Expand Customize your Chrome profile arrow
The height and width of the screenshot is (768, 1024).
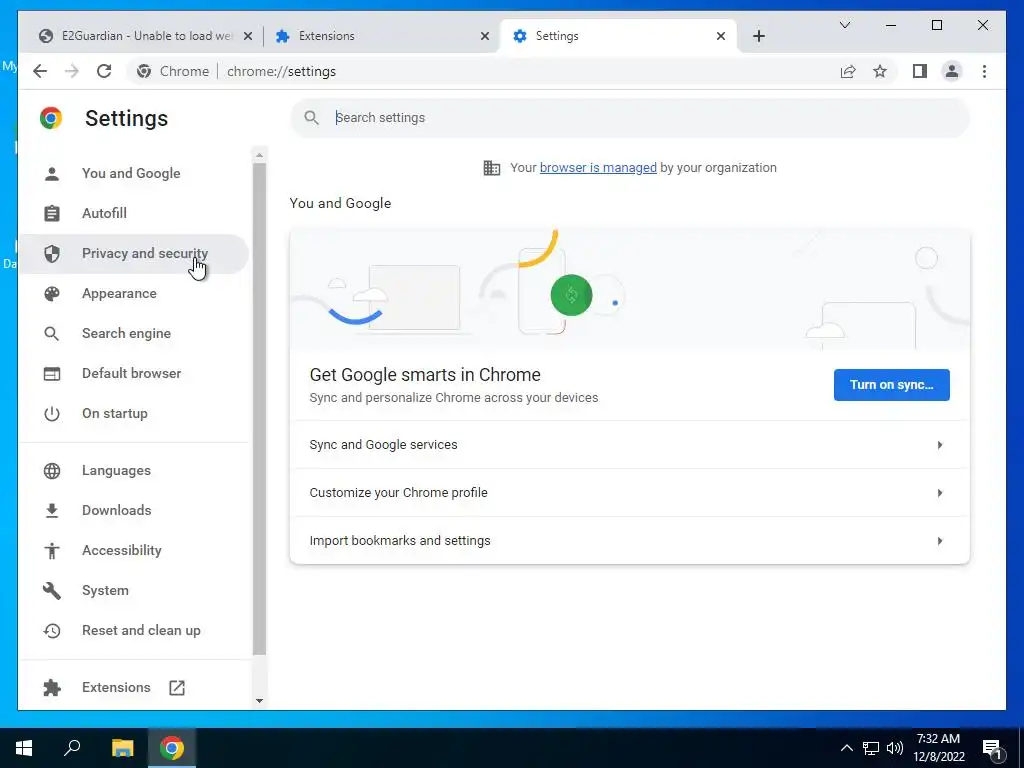point(940,493)
